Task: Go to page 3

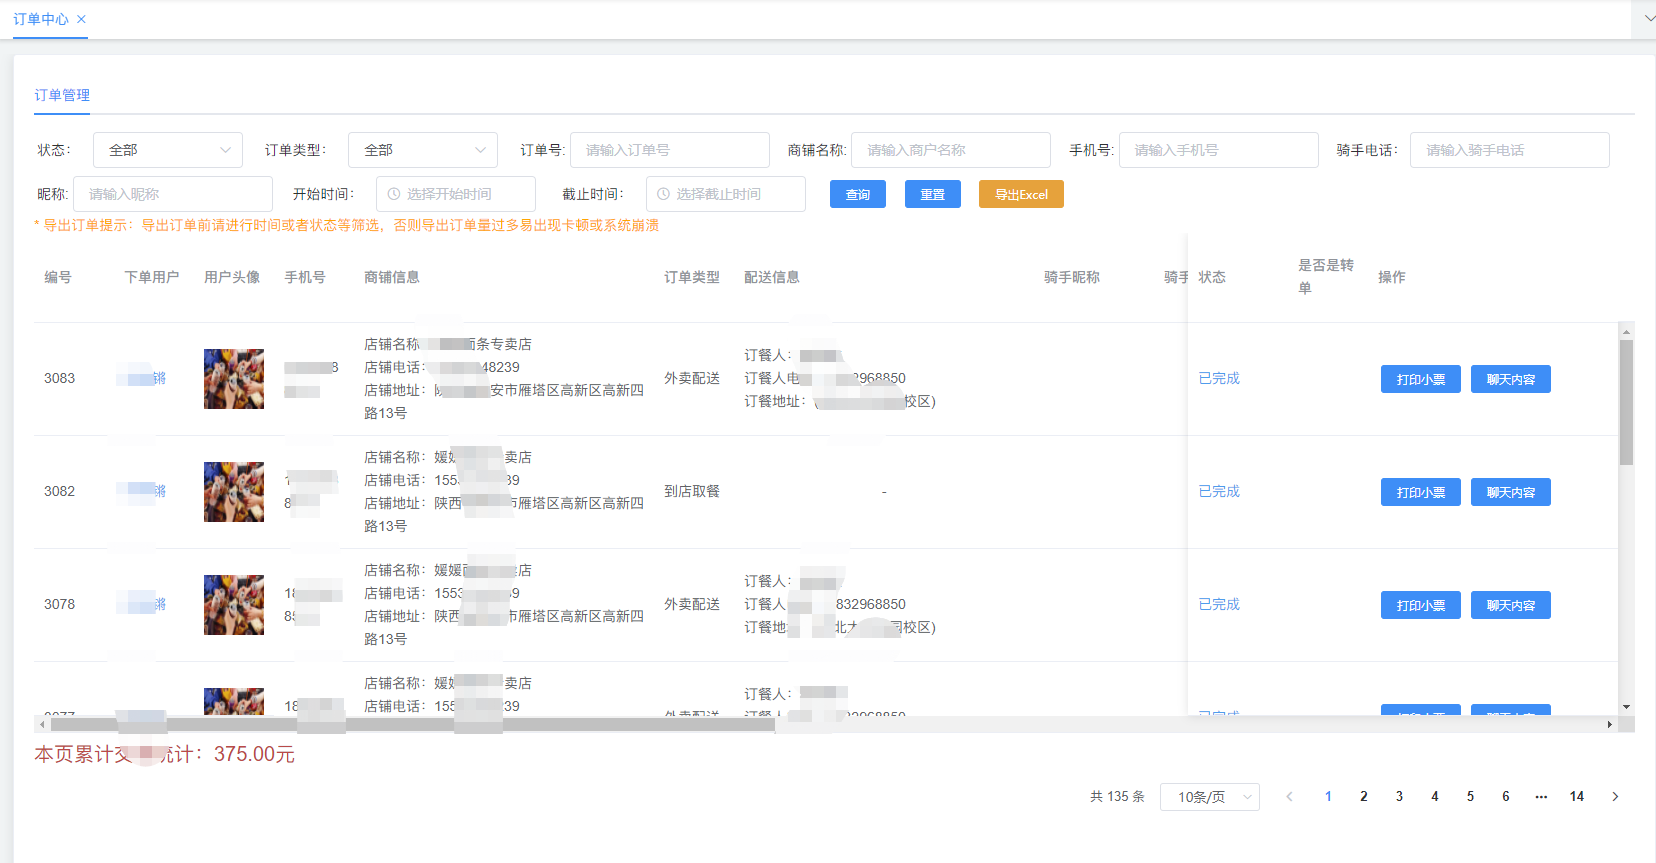Action: tap(1399, 797)
